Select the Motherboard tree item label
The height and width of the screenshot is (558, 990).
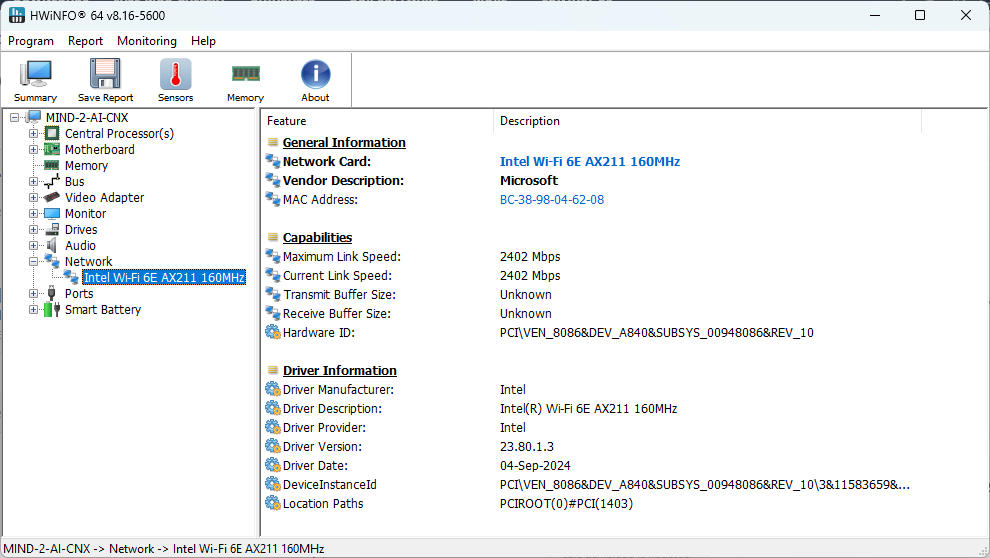[100, 150]
